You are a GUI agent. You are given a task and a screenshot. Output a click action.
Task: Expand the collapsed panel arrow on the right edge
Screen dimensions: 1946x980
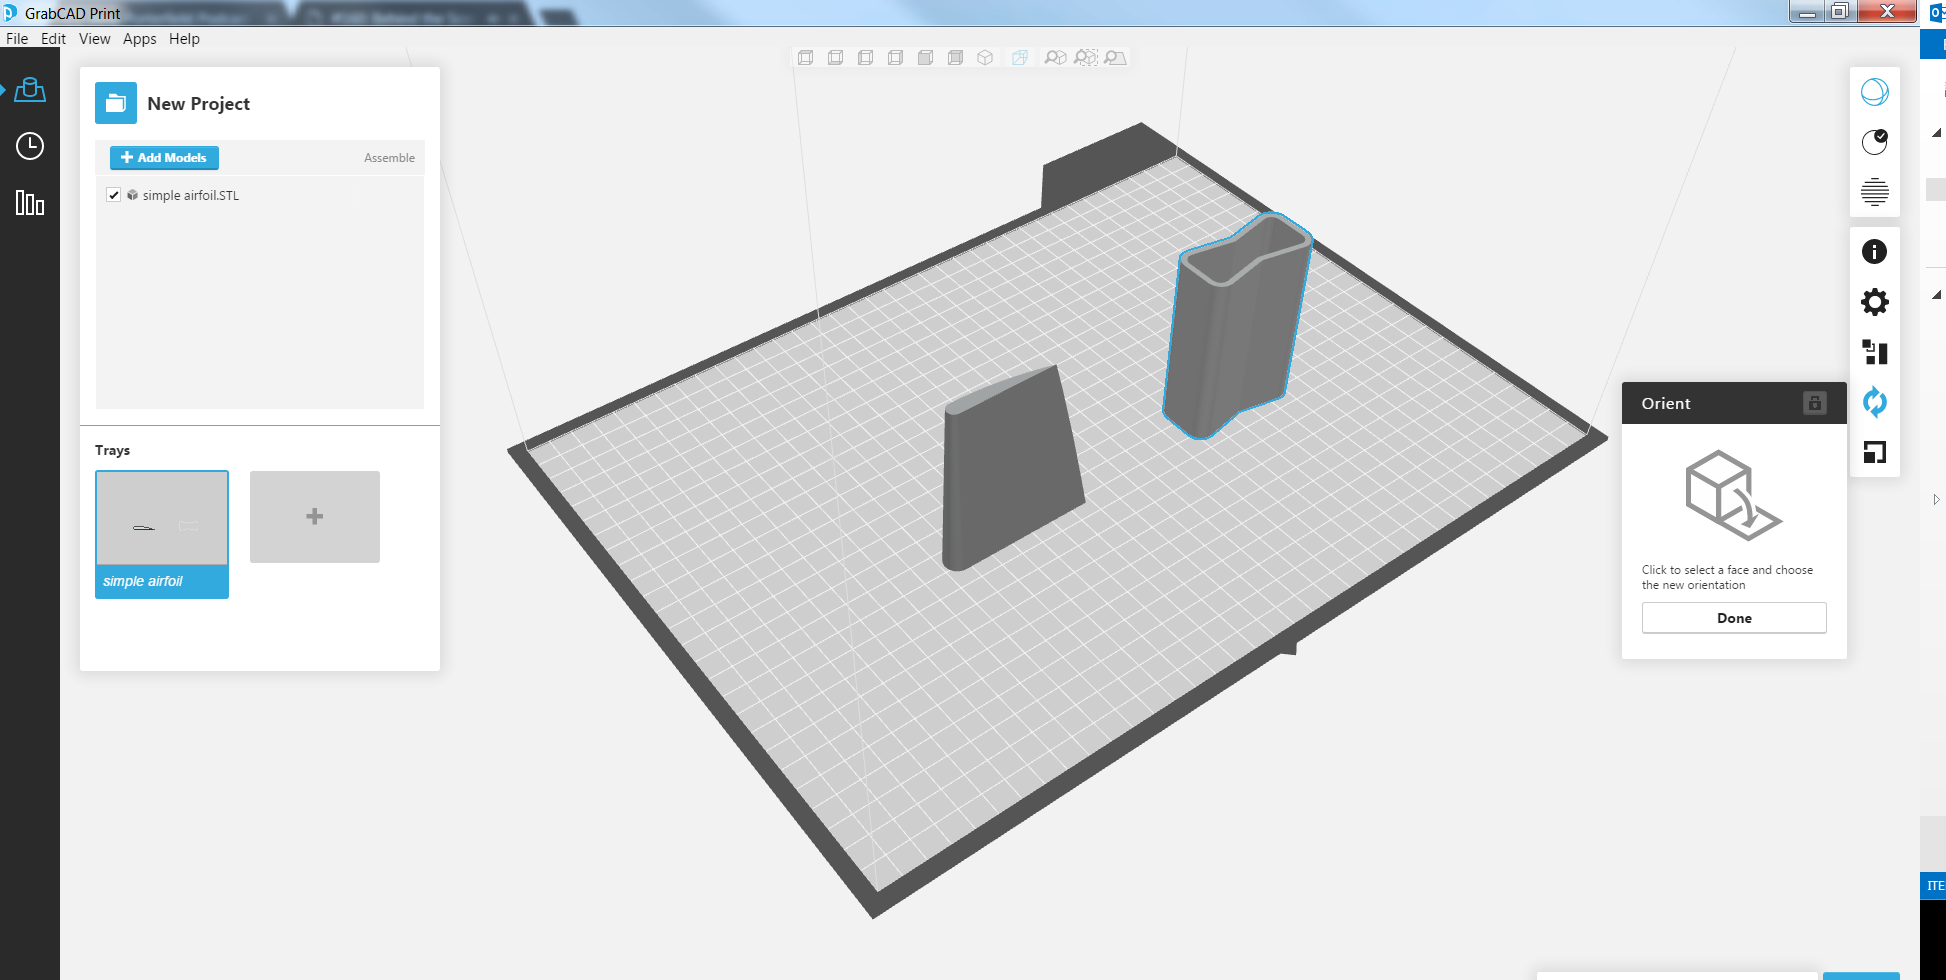pos(1937,499)
